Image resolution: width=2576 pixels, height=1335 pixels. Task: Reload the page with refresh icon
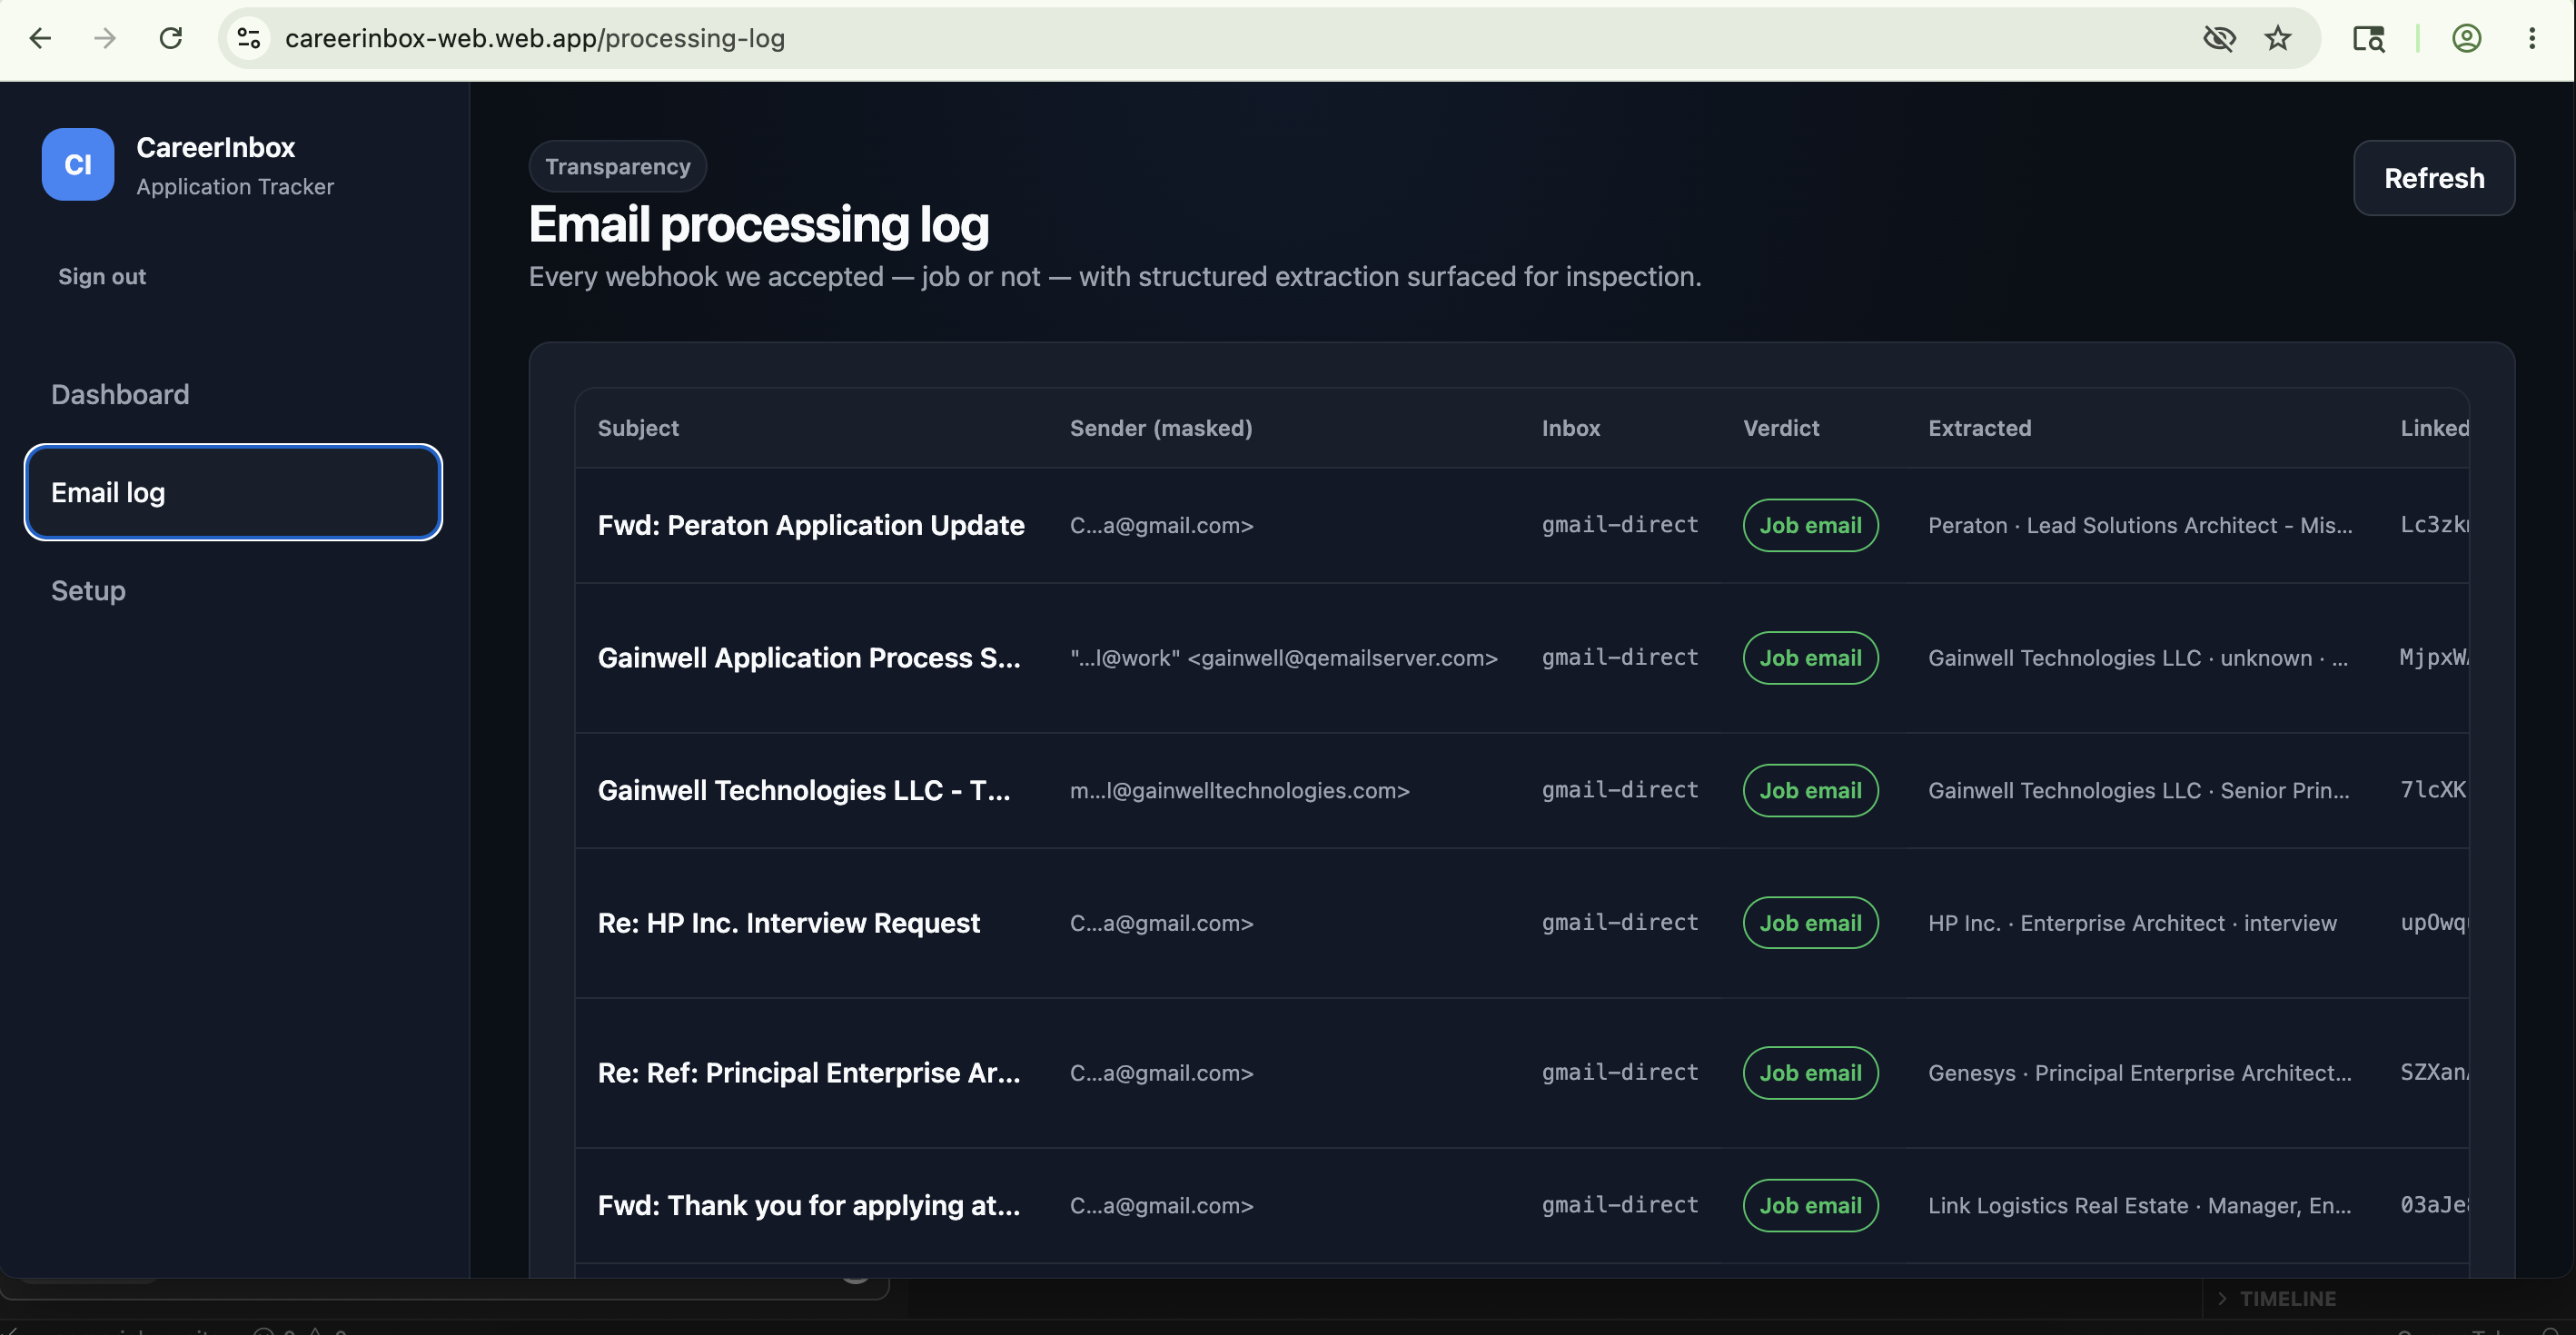click(171, 38)
